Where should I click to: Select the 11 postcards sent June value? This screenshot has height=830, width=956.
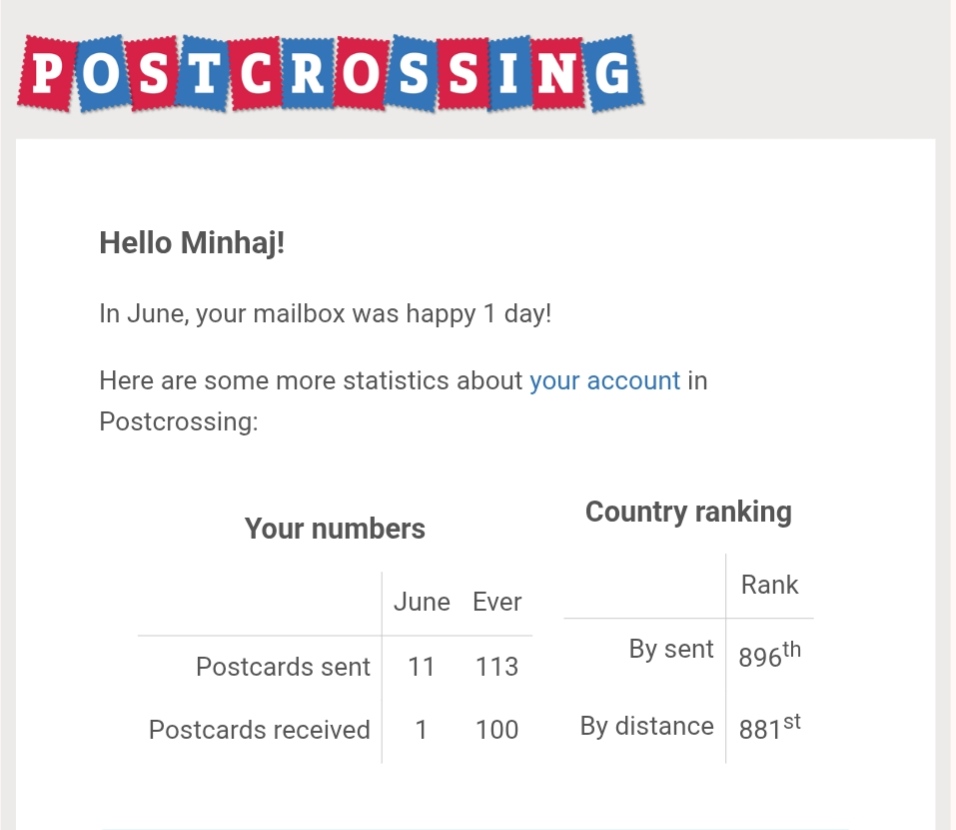pyautogui.click(x=421, y=667)
